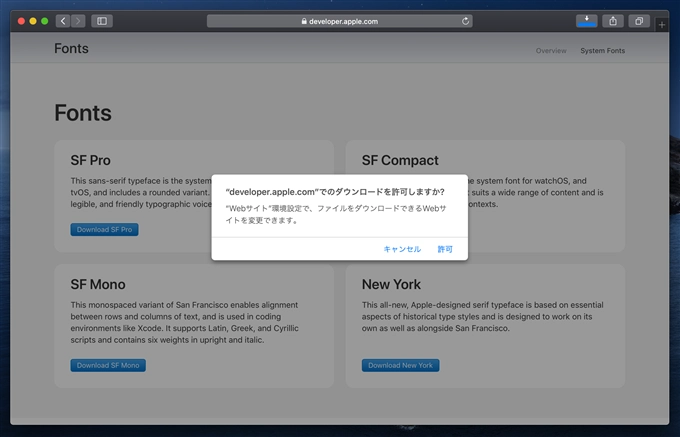The height and width of the screenshot is (437, 680).
Task: Click the Download New York button
Action: [400, 365]
